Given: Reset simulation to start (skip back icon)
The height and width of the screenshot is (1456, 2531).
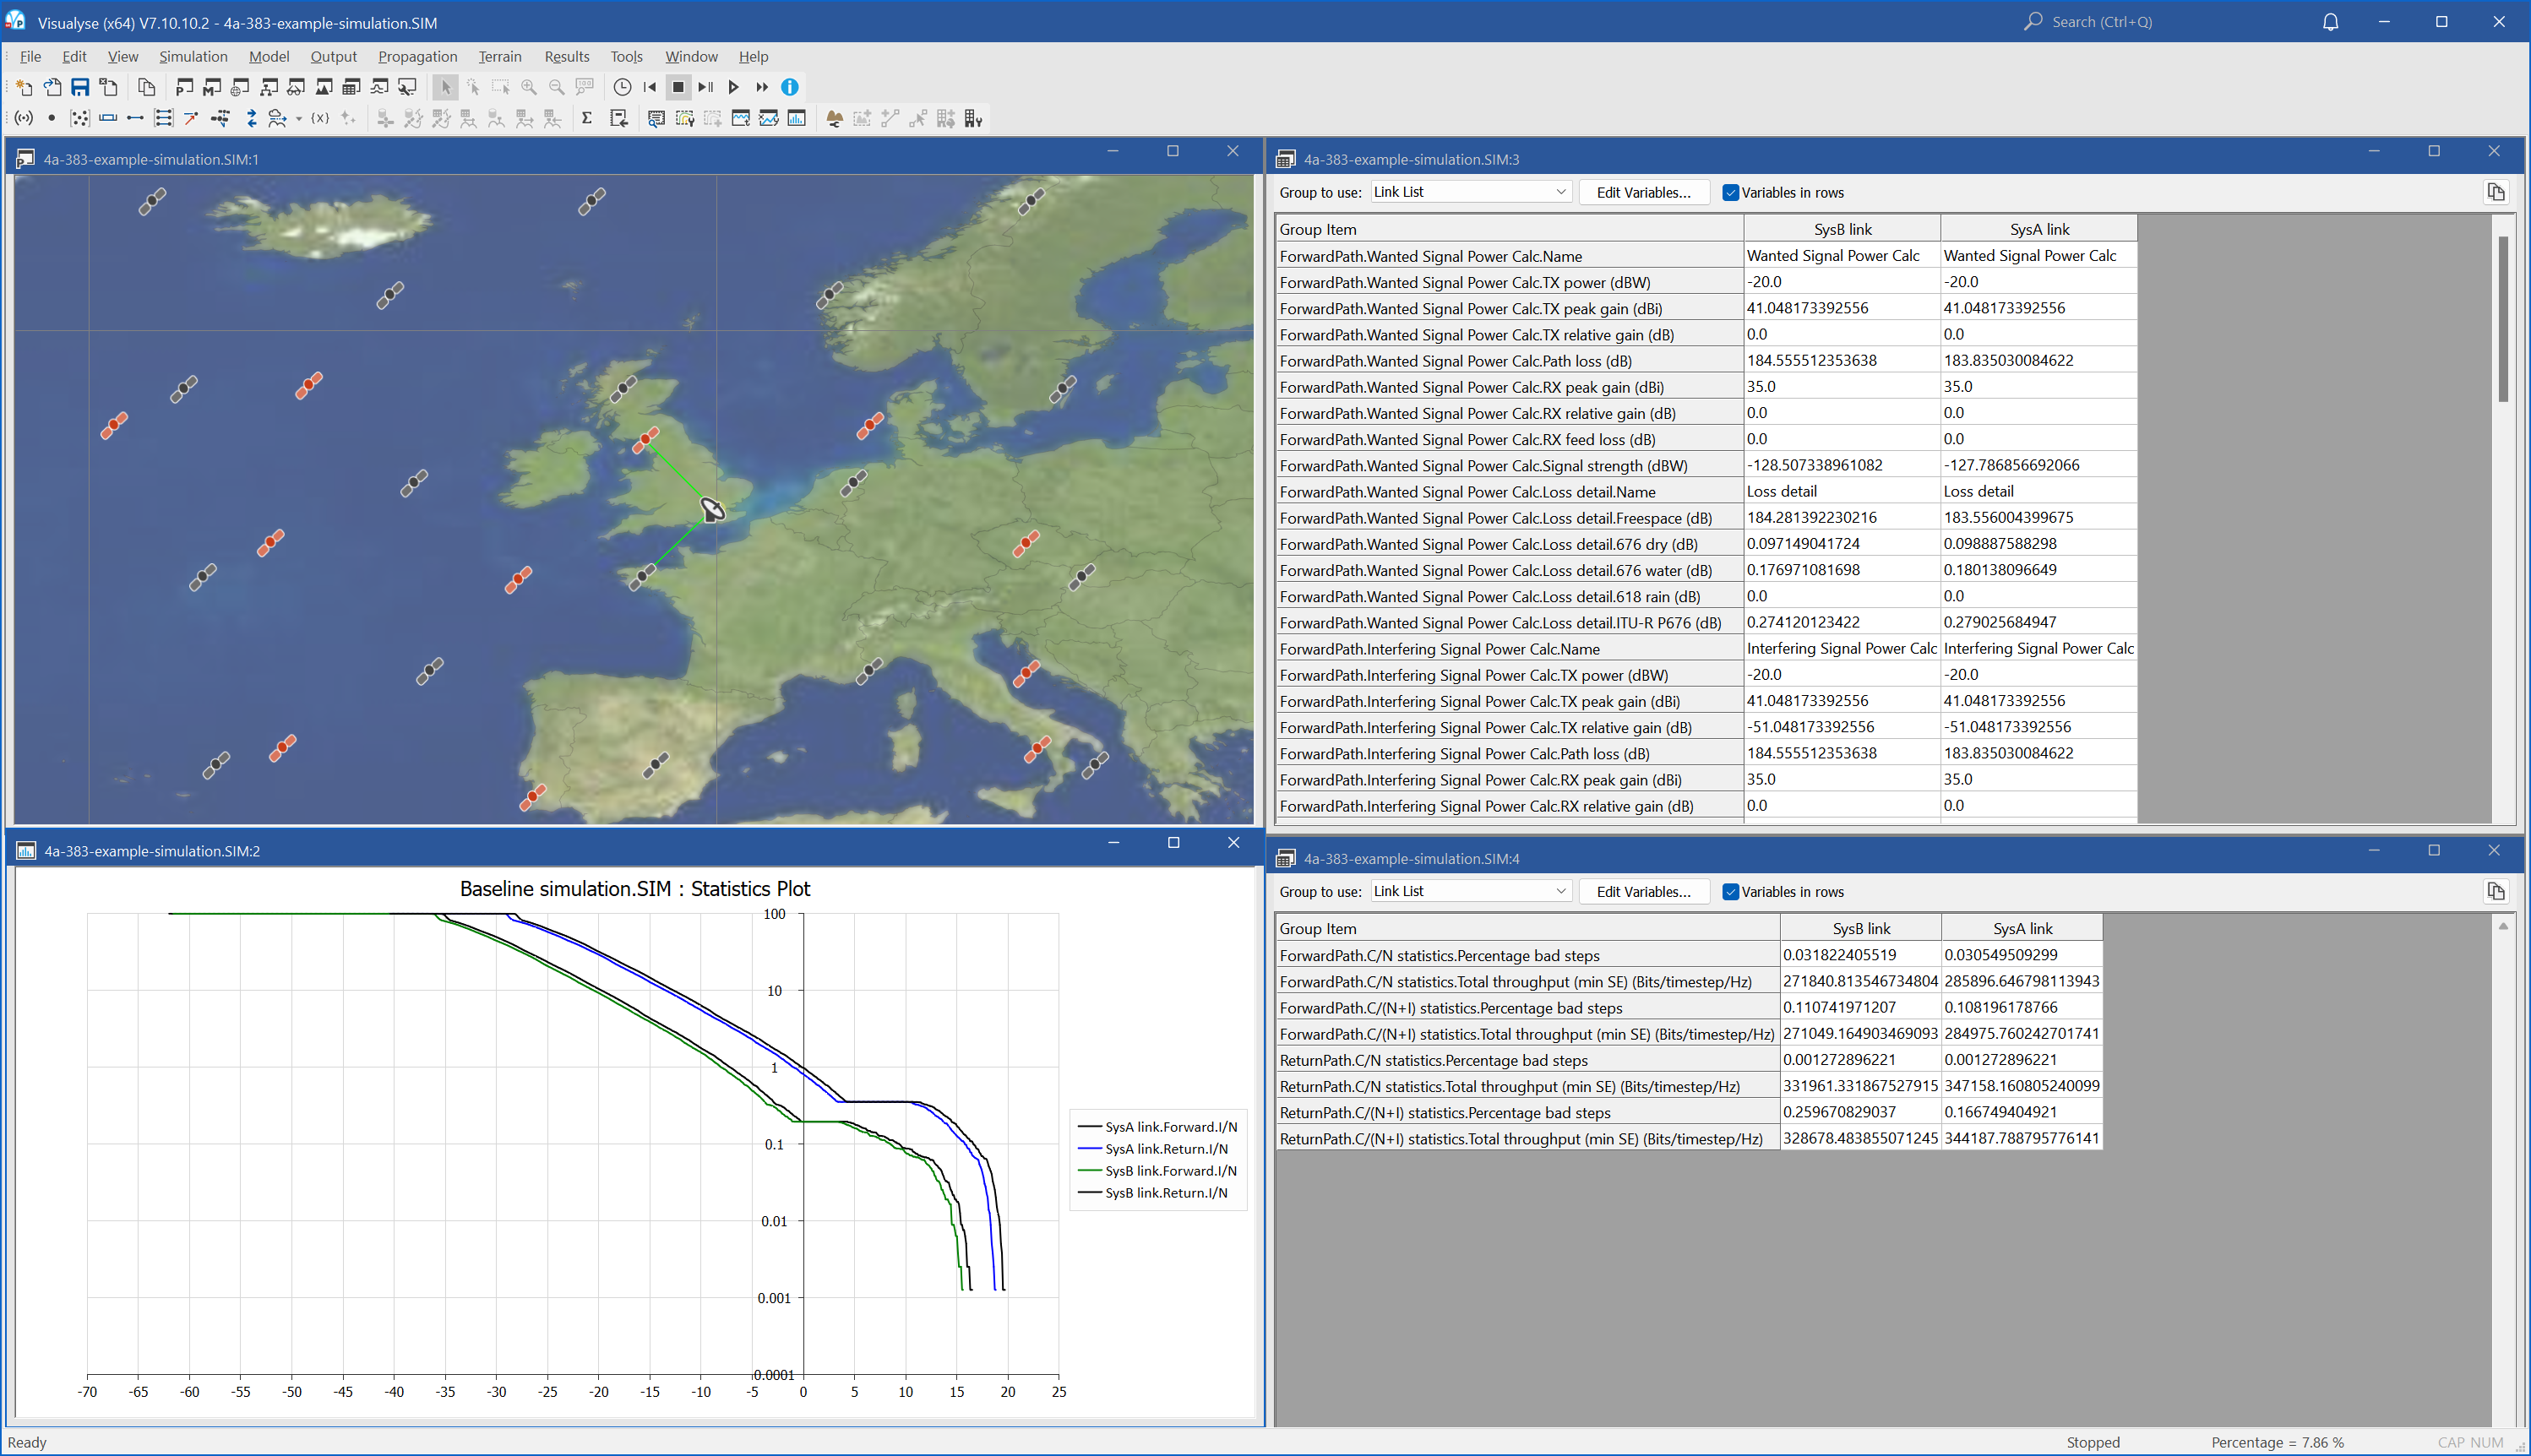Looking at the screenshot, I should click(650, 87).
